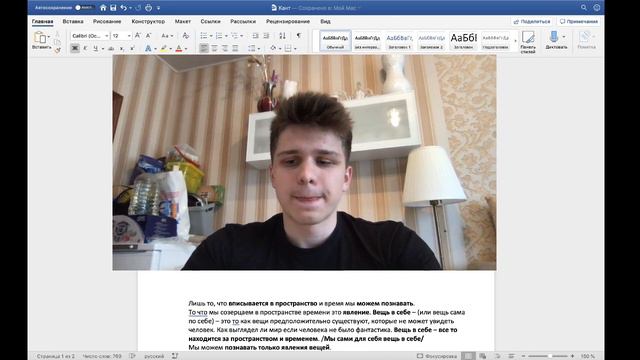Open the shading paint bucket

pyautogui.click(x=273, y=48)
